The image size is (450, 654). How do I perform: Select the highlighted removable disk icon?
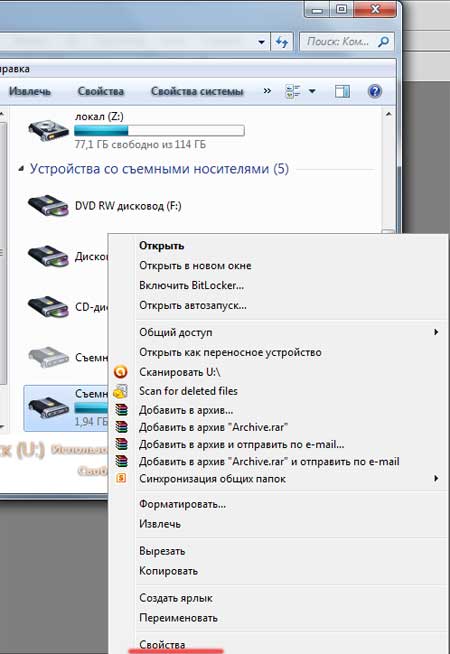coord(48,408)
